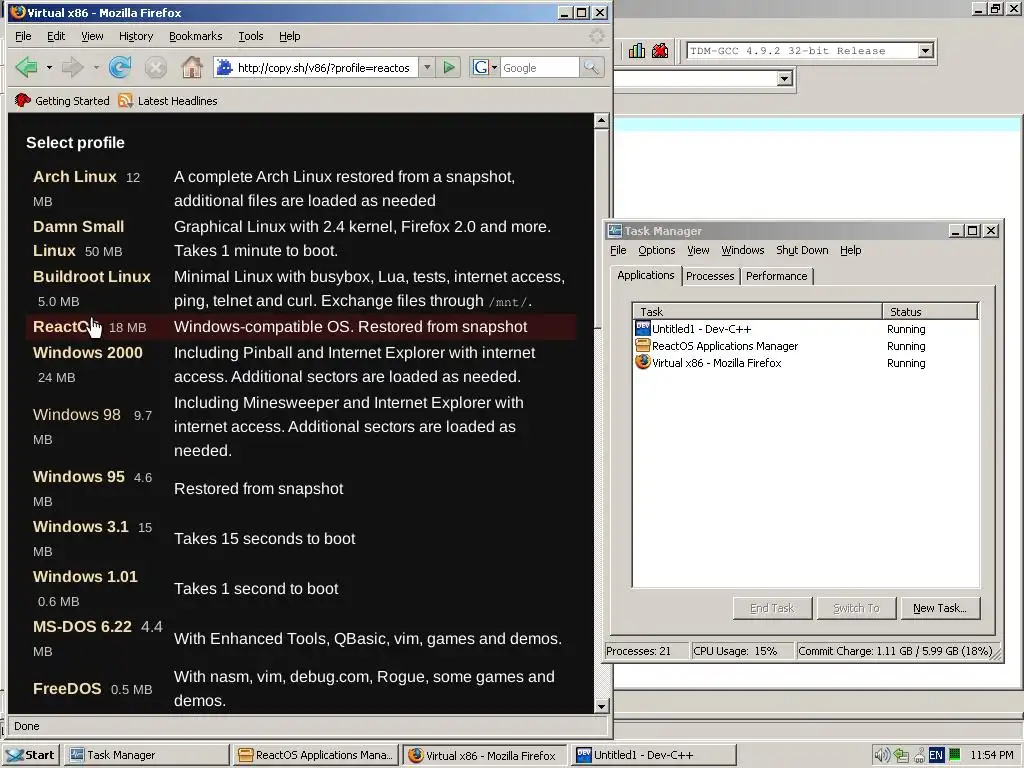Select Untitled1 - Dev-C++ task row
The width and height of the screenshot is (1024, 768).
point(806,328)
